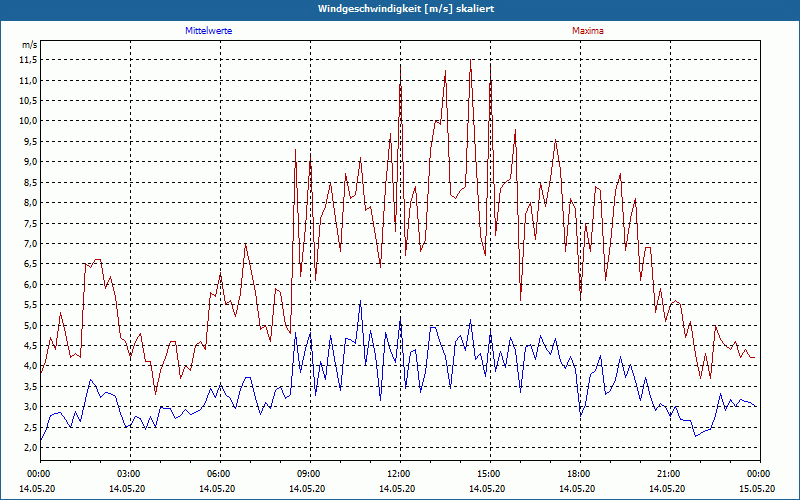The image size is (800, 500).
Task: Click the y-axis value 2,5
Action: (x=31, y=427)
